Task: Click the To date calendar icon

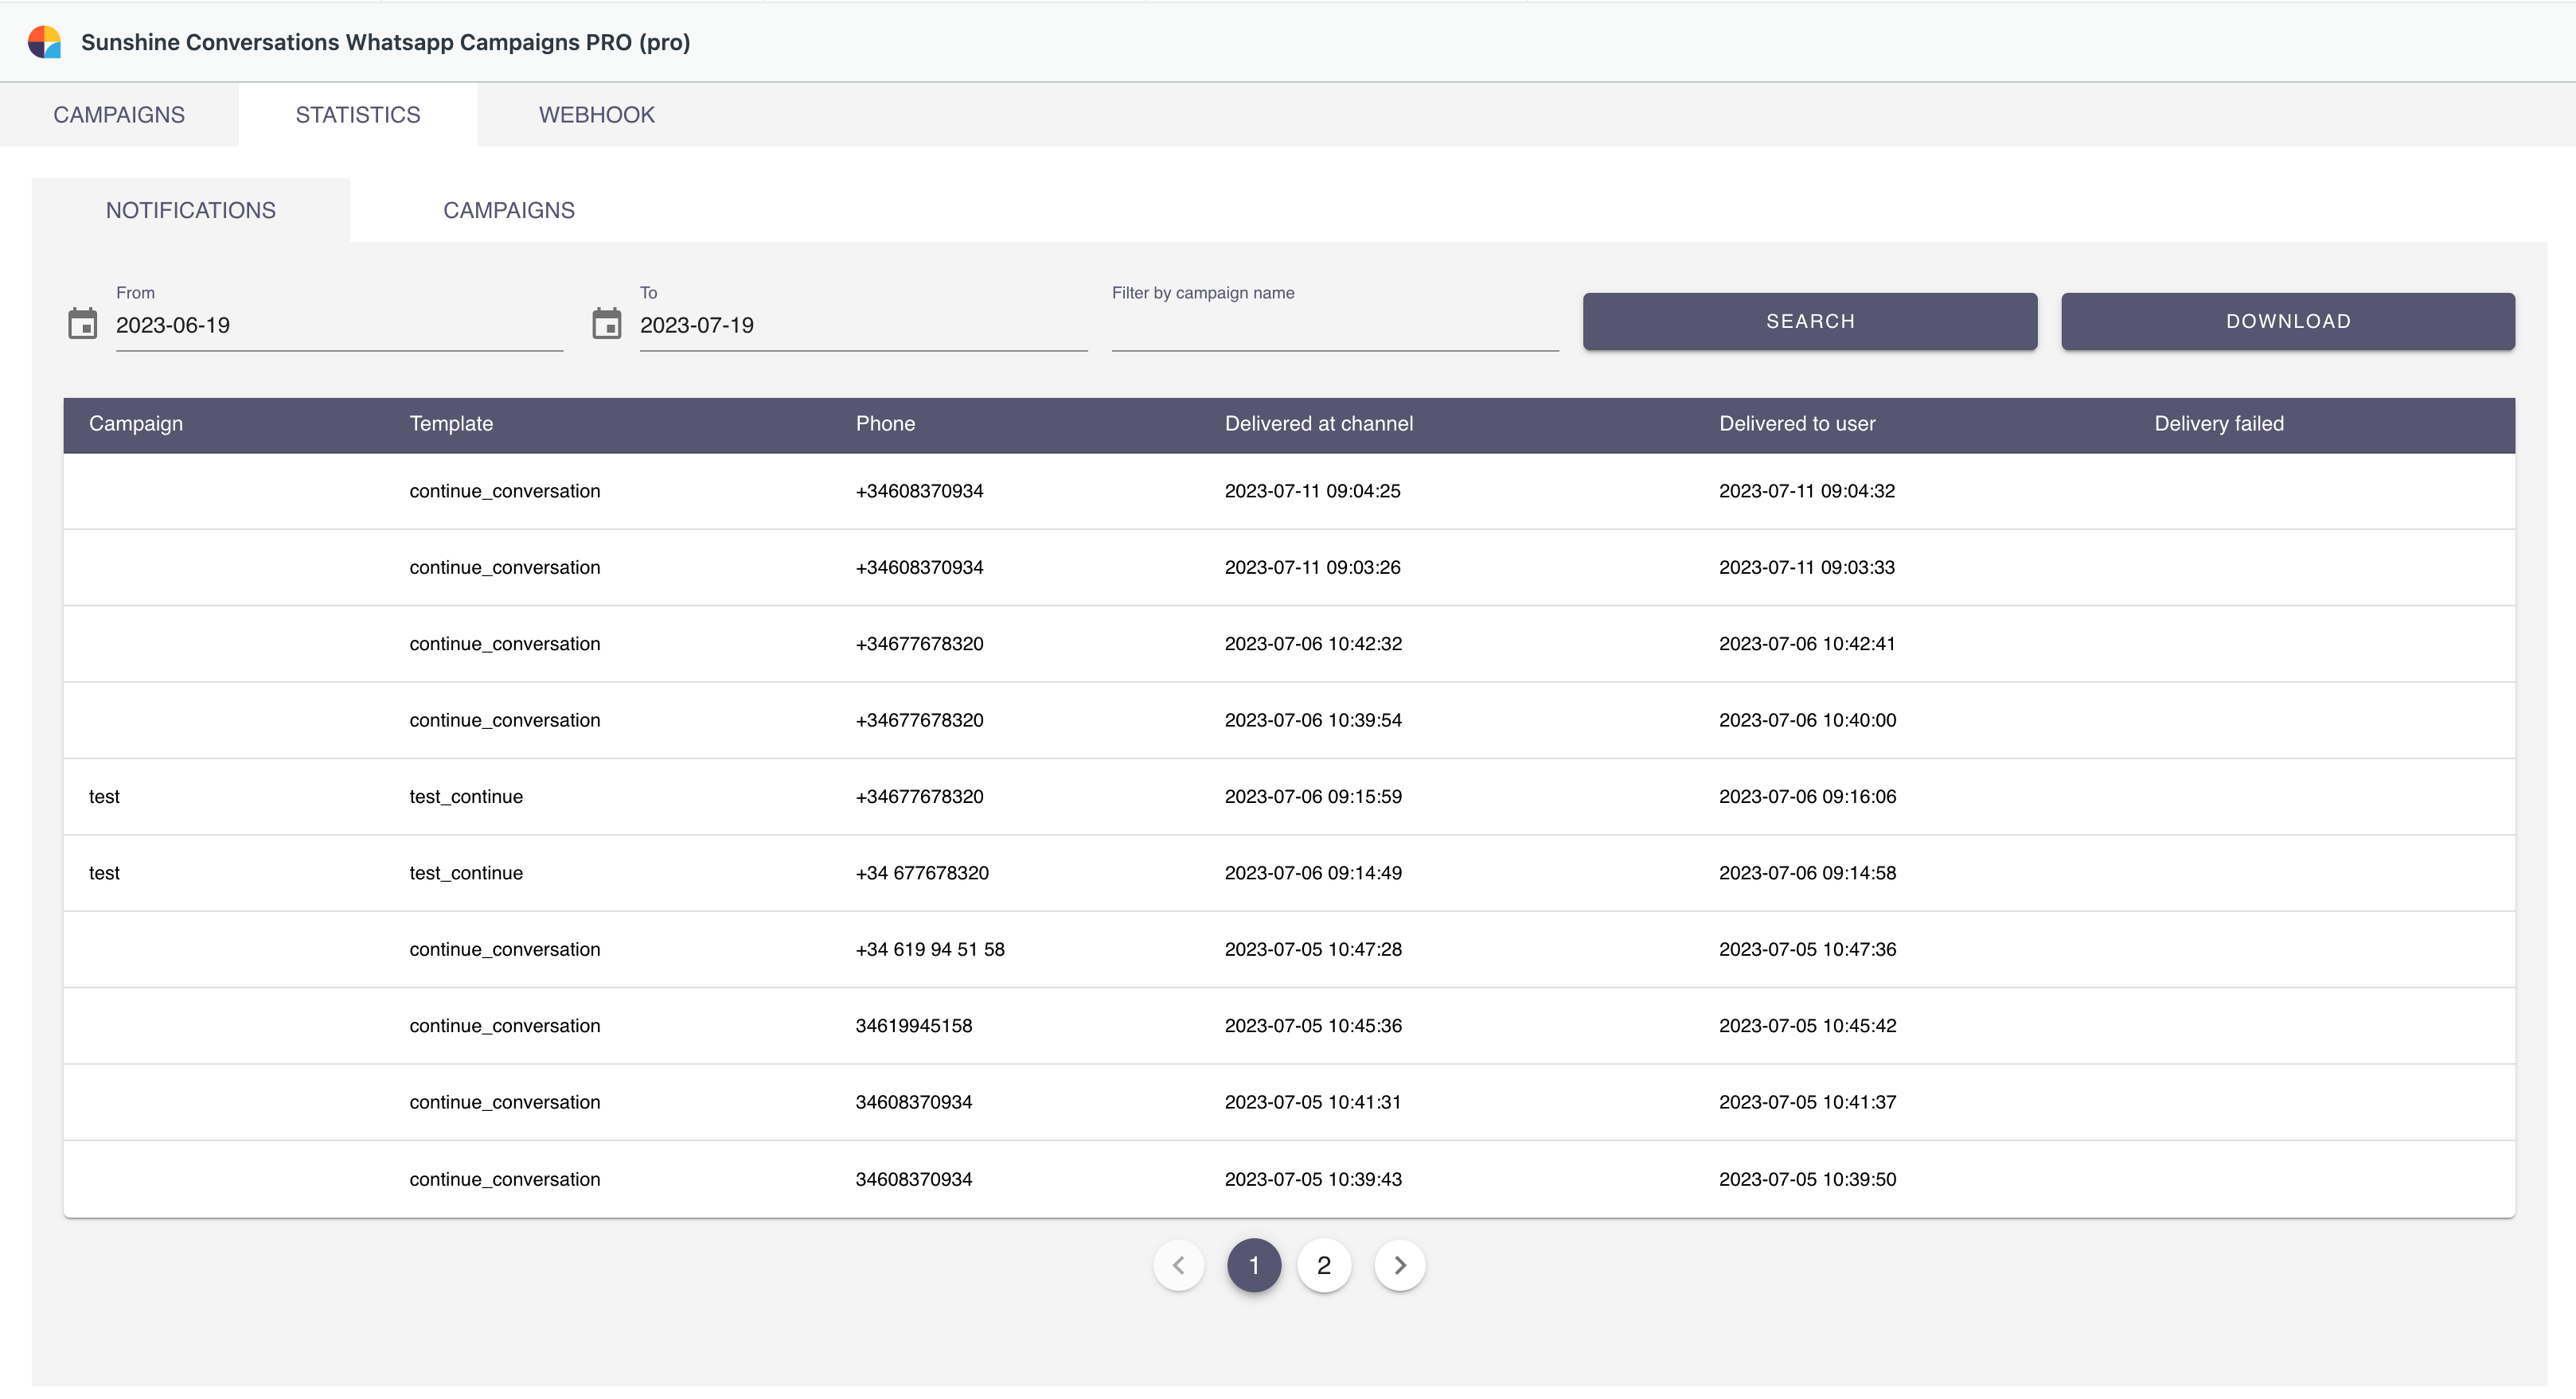Action: click(606, 324)
